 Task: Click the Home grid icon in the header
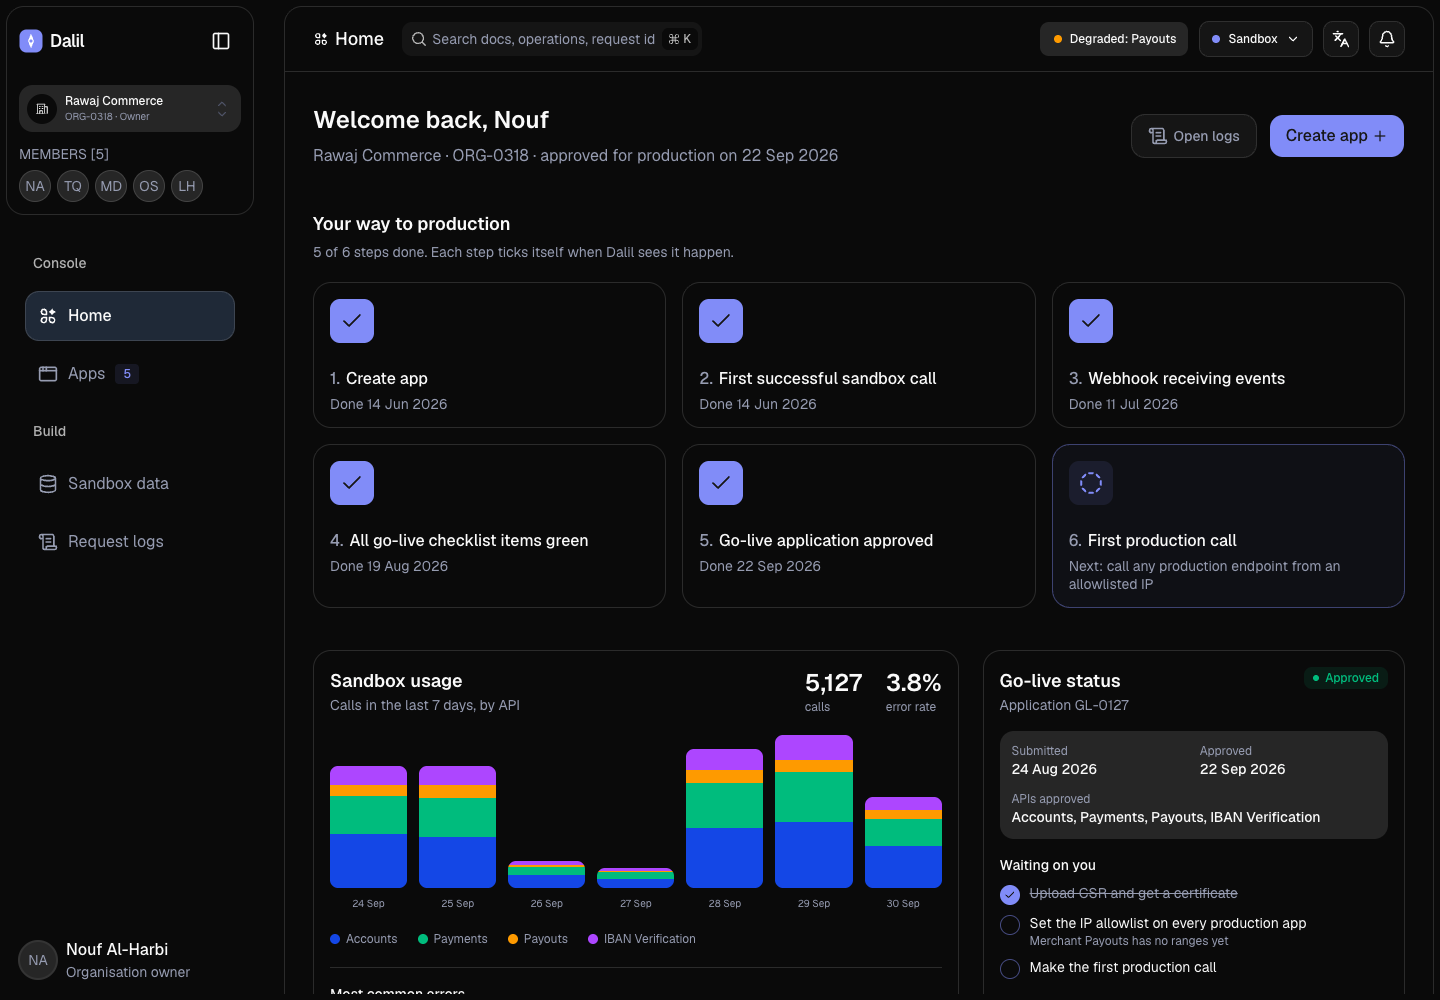click(x=321, y=39)
